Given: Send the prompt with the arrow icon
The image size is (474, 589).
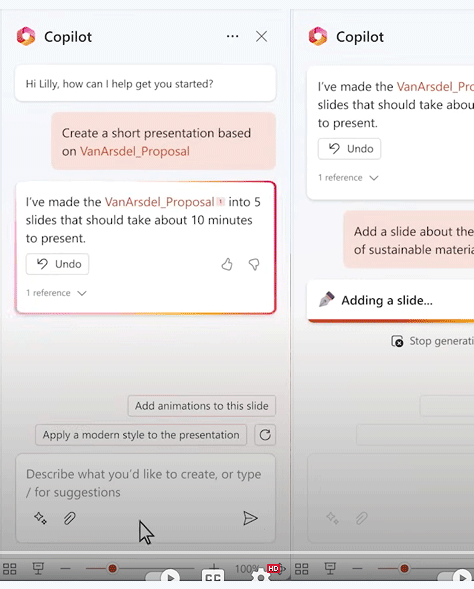Looking at the screenshot, I should pyautogui.click(x=250, y=518).
